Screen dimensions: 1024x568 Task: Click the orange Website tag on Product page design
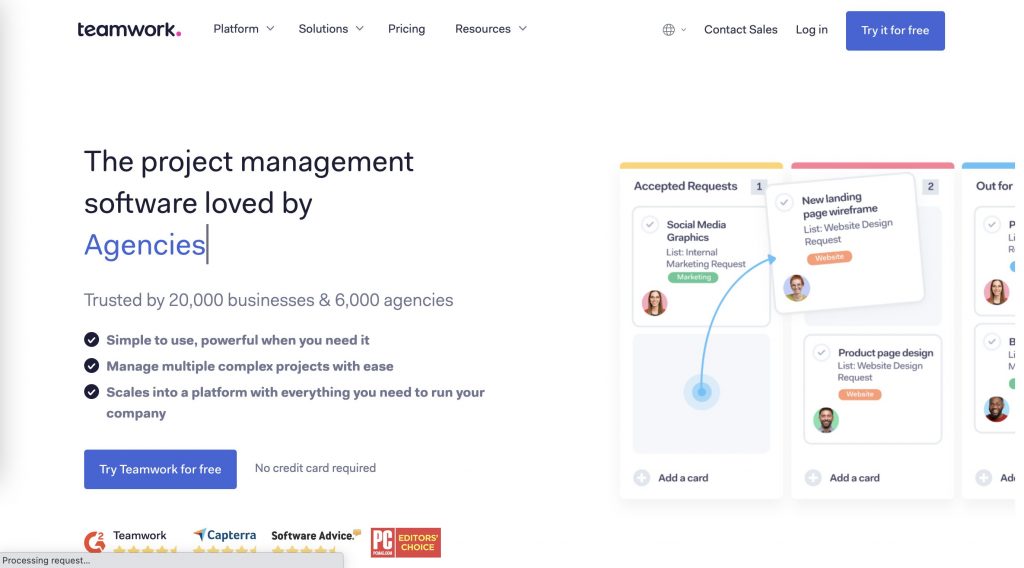point(859,394)
